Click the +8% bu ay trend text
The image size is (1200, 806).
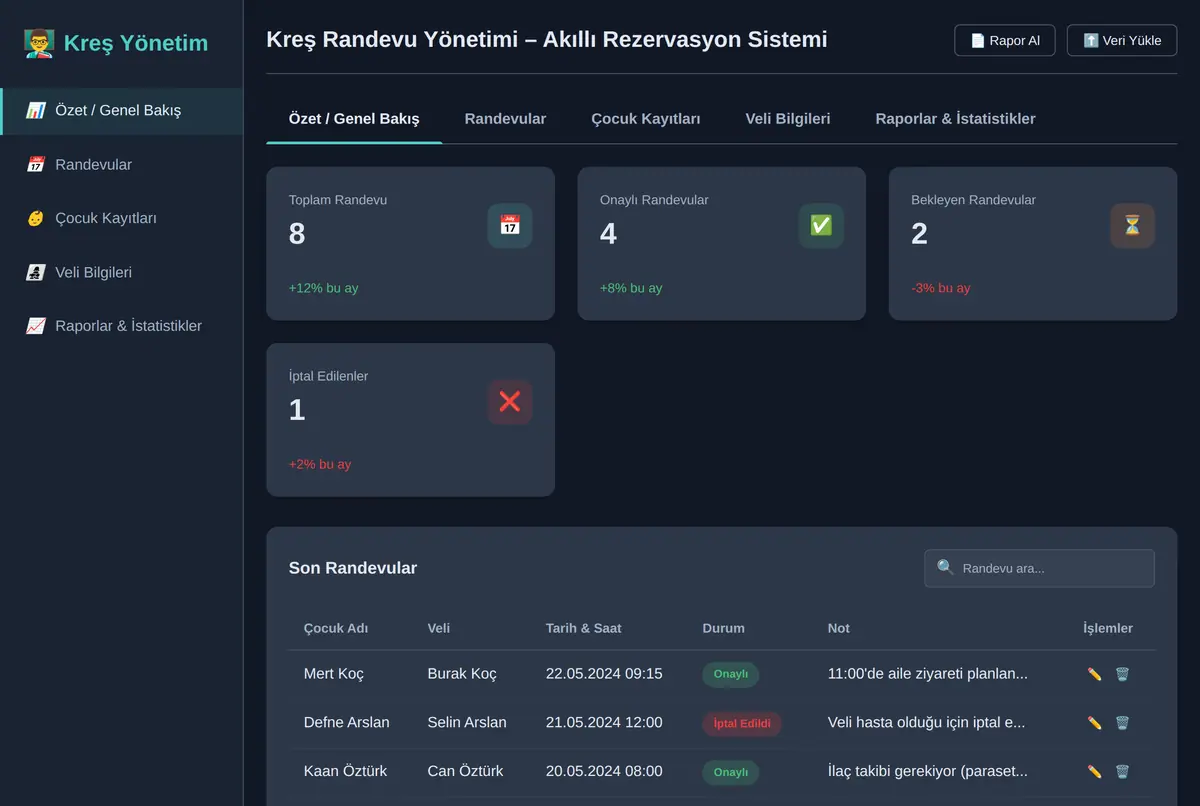point(631,288)
